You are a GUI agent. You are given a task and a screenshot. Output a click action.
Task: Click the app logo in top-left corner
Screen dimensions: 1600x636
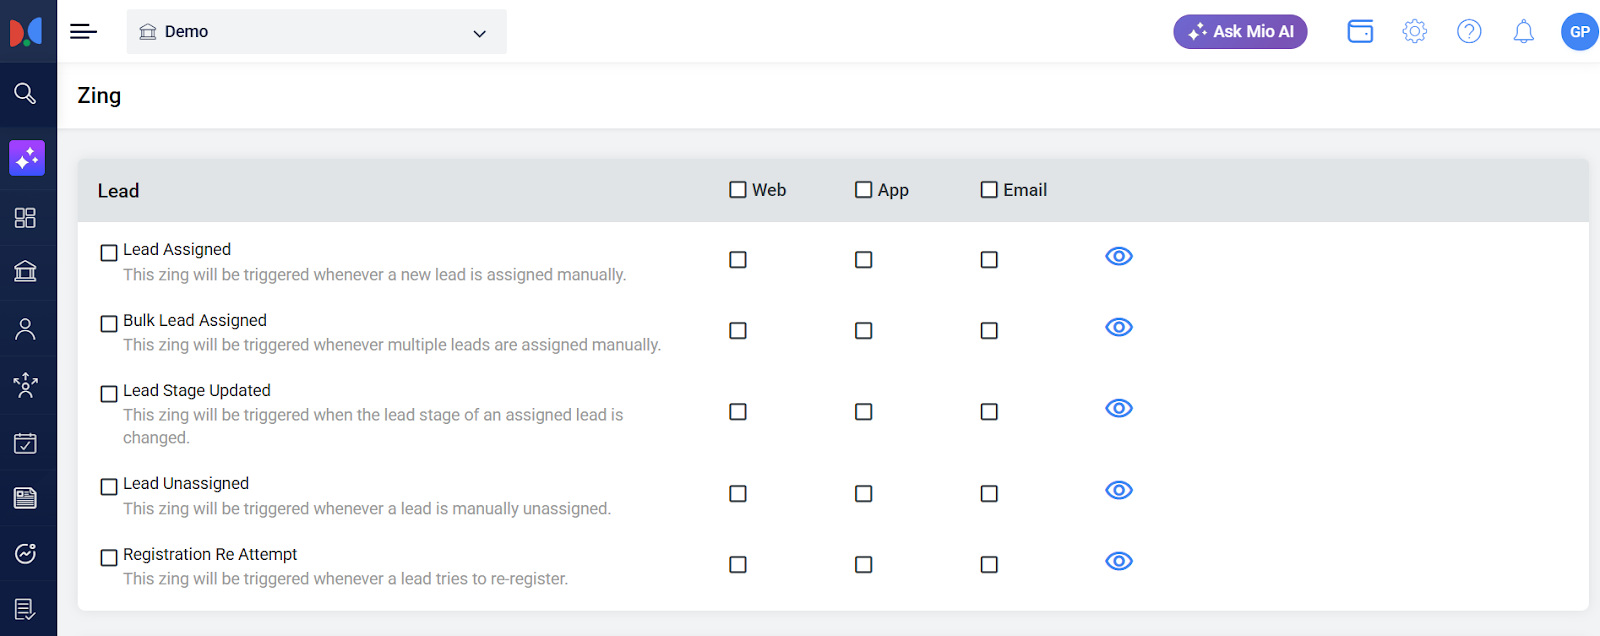27,32
